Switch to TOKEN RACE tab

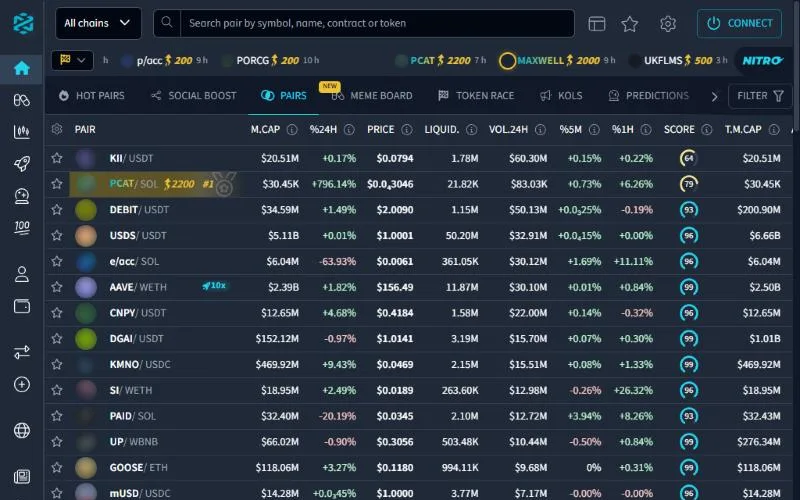click(476, 95)
